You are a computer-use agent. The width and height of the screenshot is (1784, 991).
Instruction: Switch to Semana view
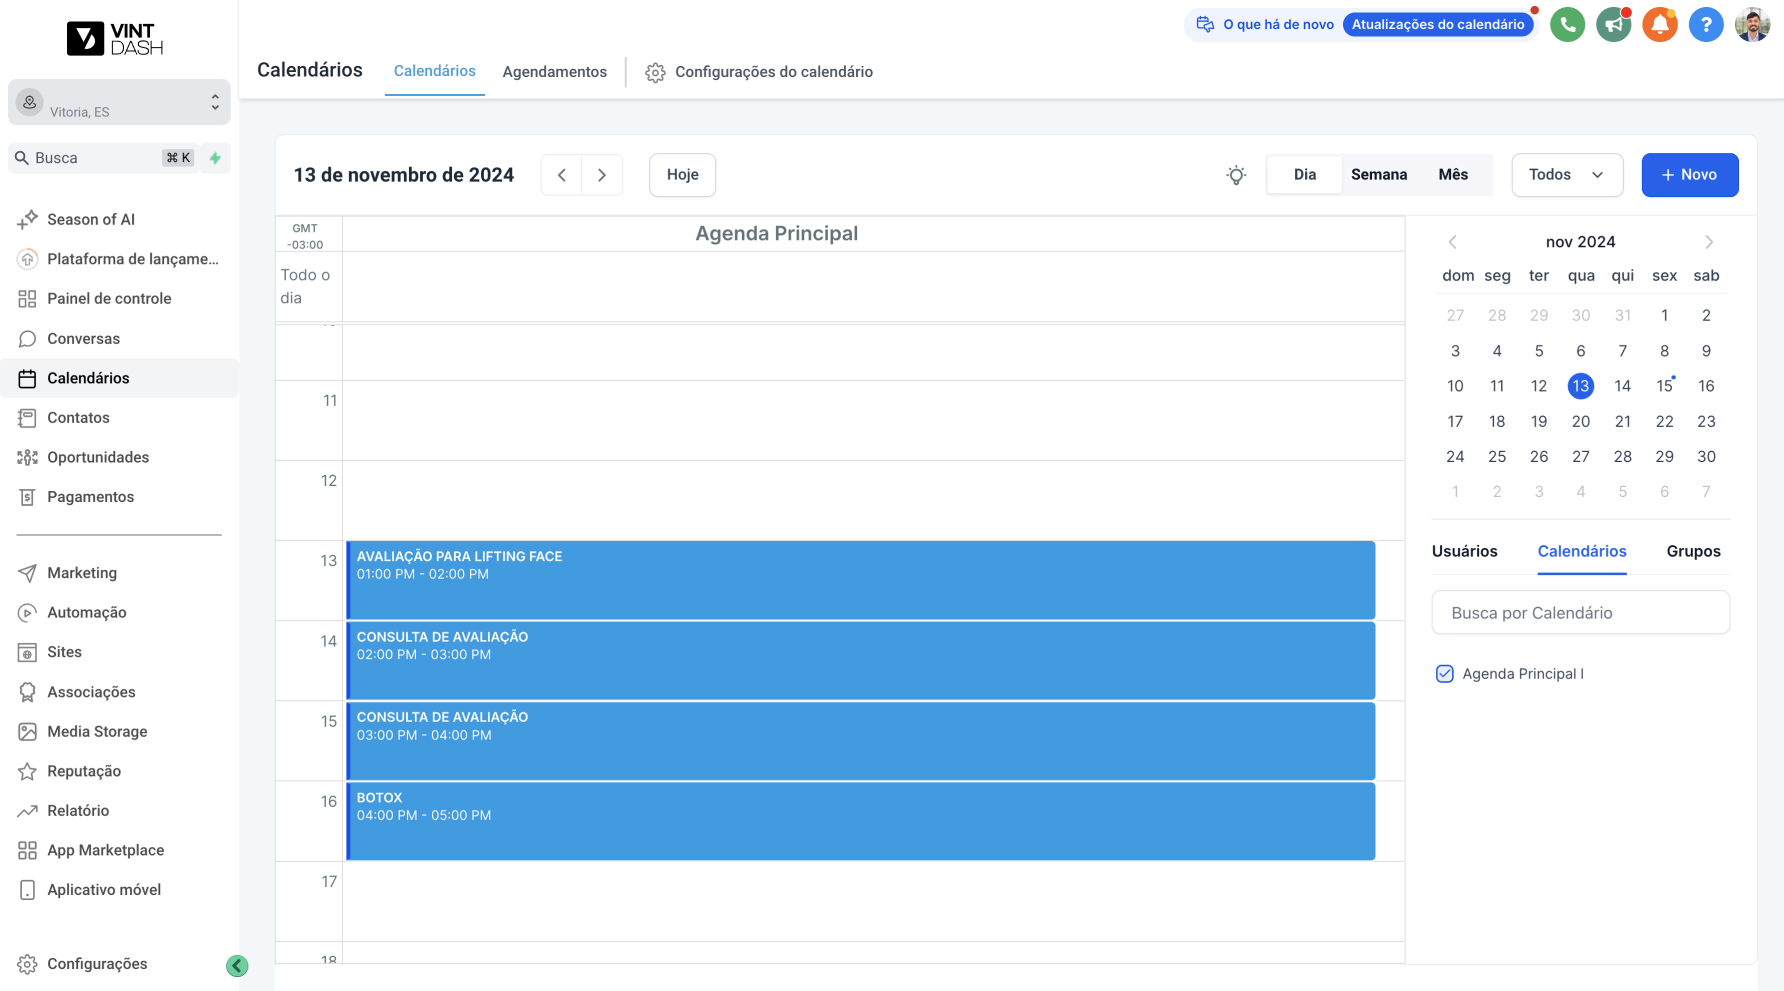click(1379, 175)
